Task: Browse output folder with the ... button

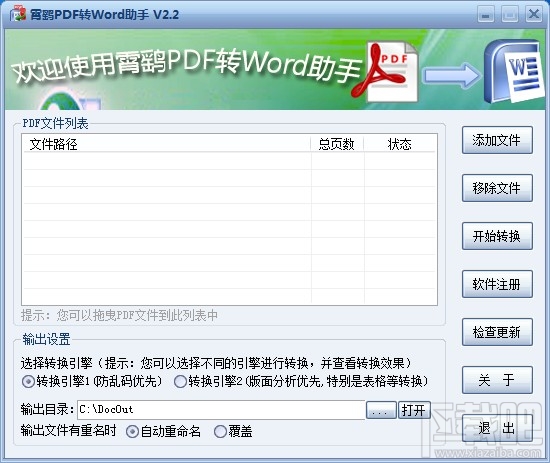Action: [381, 410]
